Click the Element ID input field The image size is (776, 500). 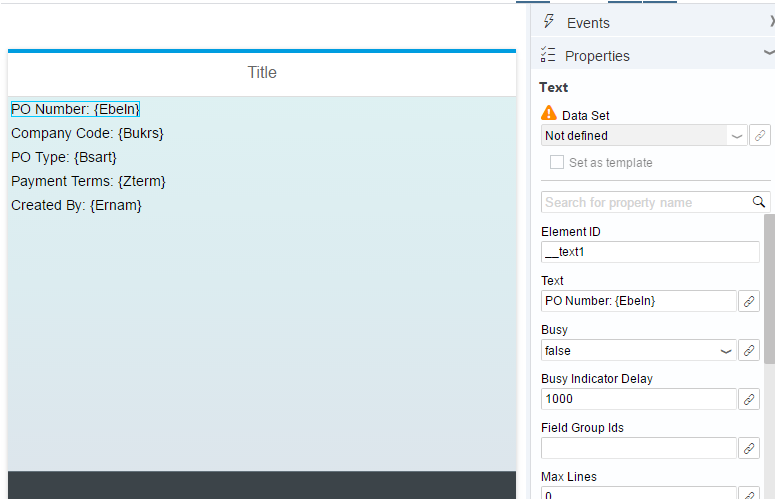pos(650,252)
